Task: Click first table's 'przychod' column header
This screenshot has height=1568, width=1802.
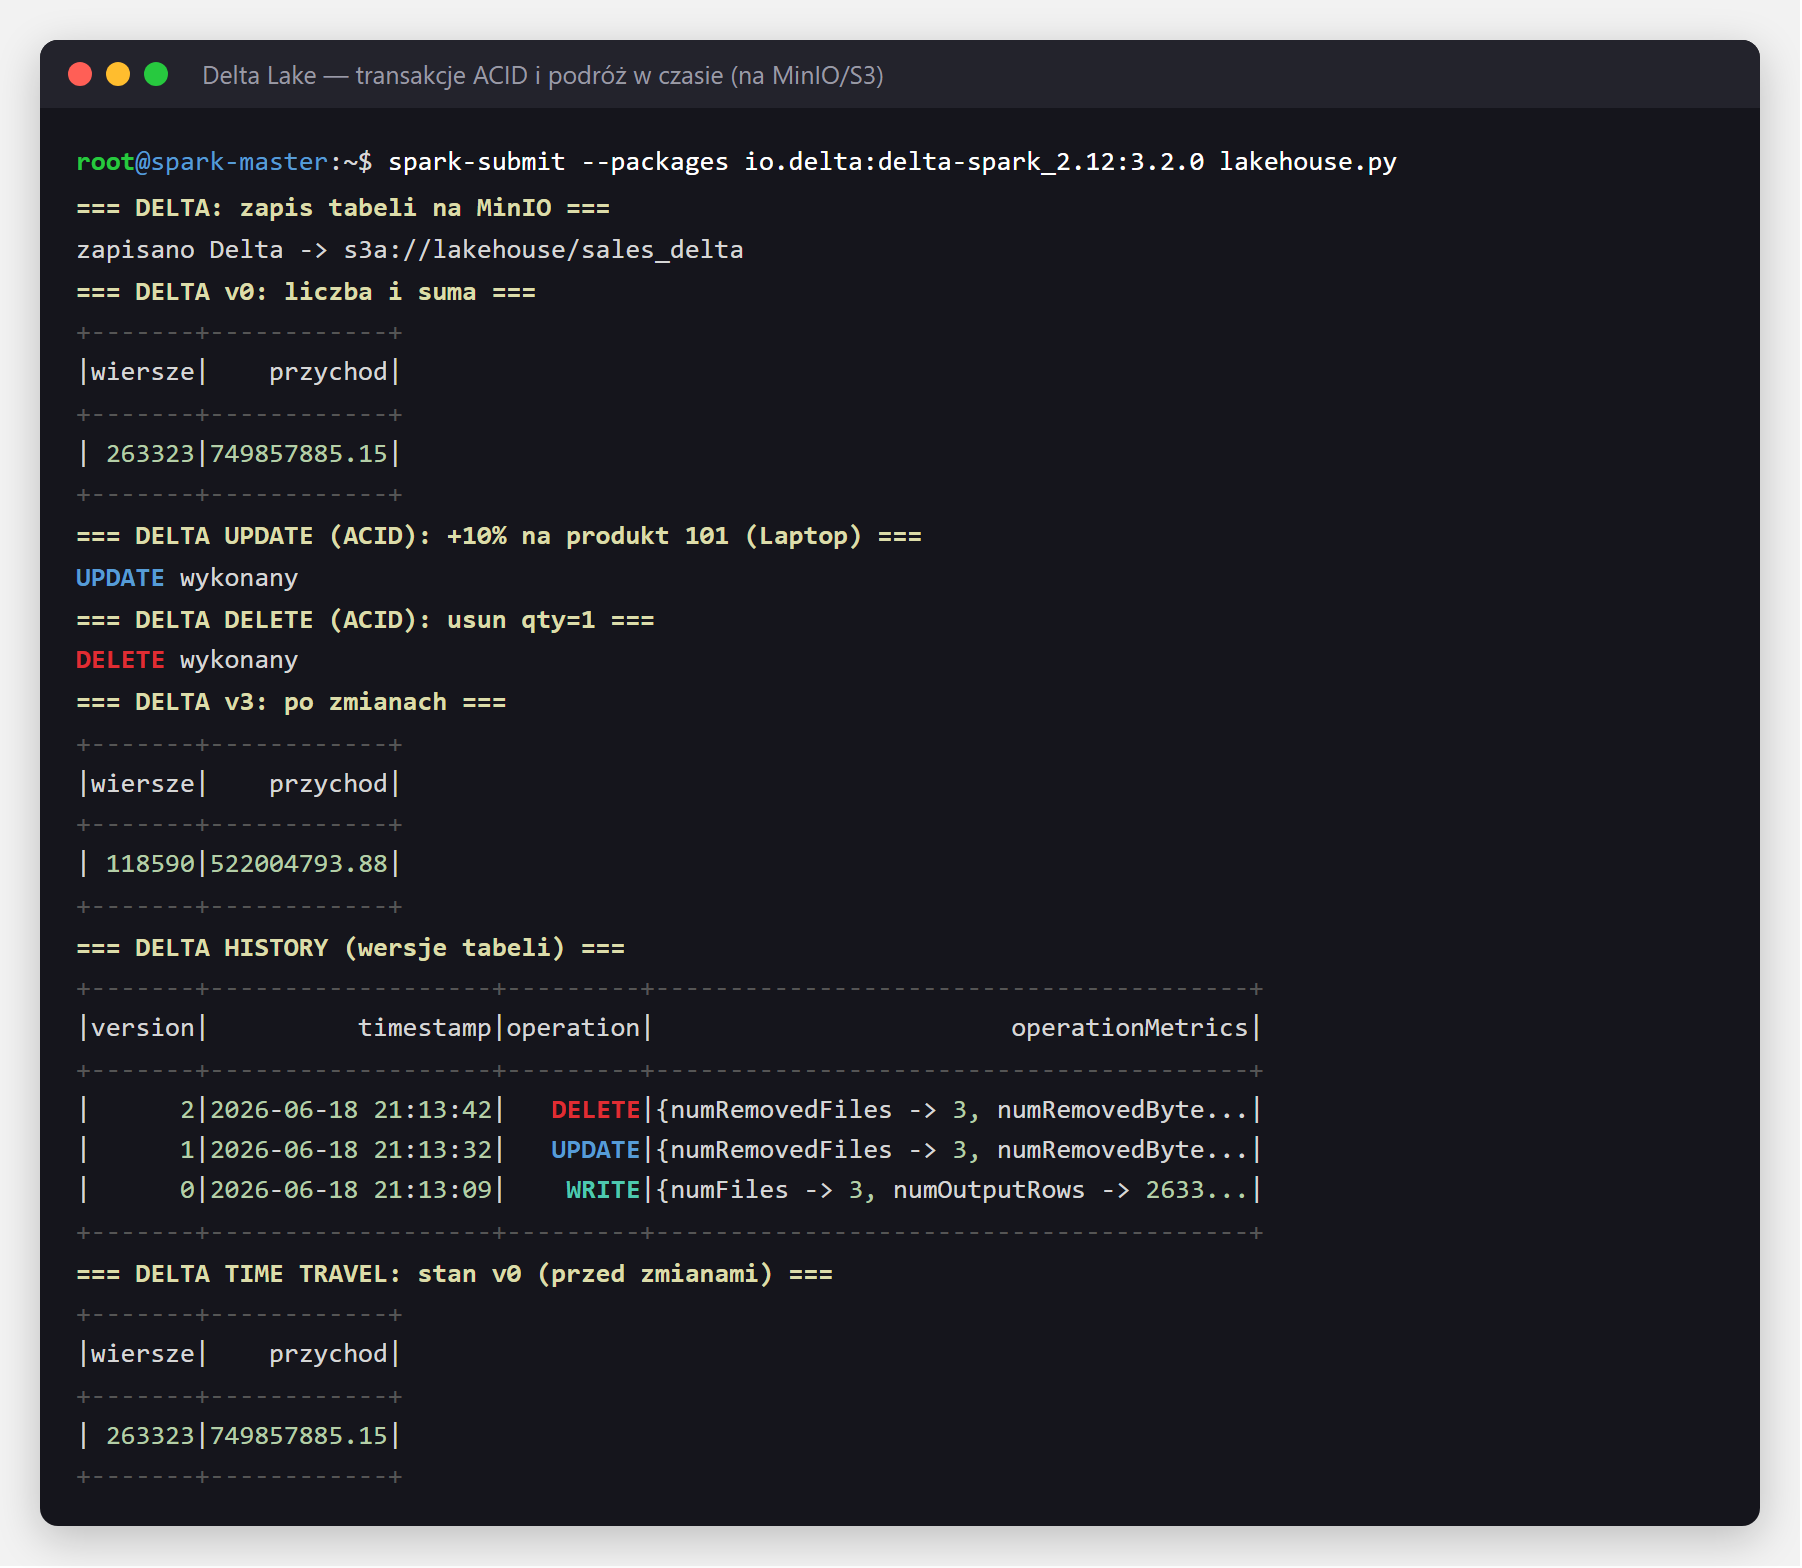Action: click(328, 372)
